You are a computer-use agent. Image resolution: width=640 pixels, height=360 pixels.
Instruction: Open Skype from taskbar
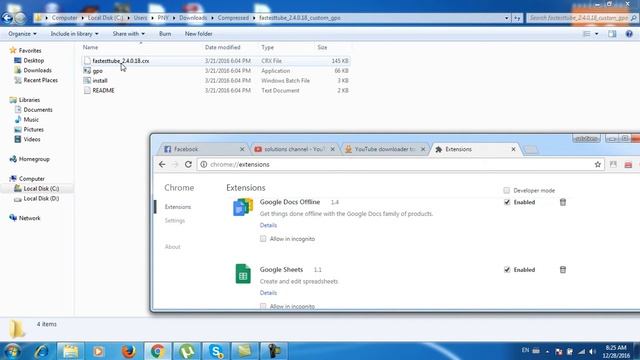coord(216,351)
